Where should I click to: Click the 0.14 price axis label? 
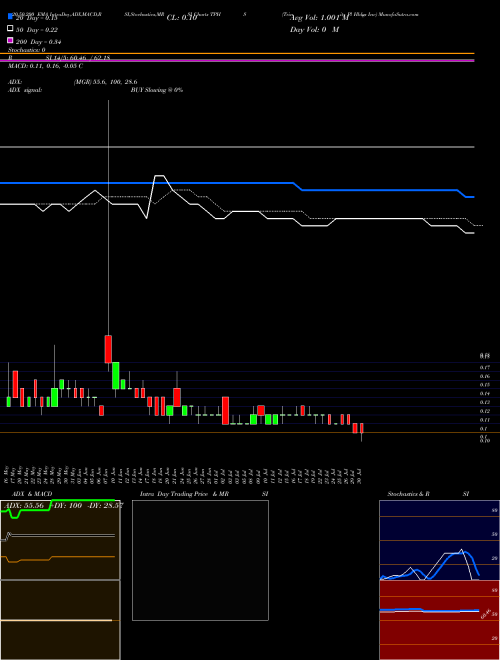(484, 394)
